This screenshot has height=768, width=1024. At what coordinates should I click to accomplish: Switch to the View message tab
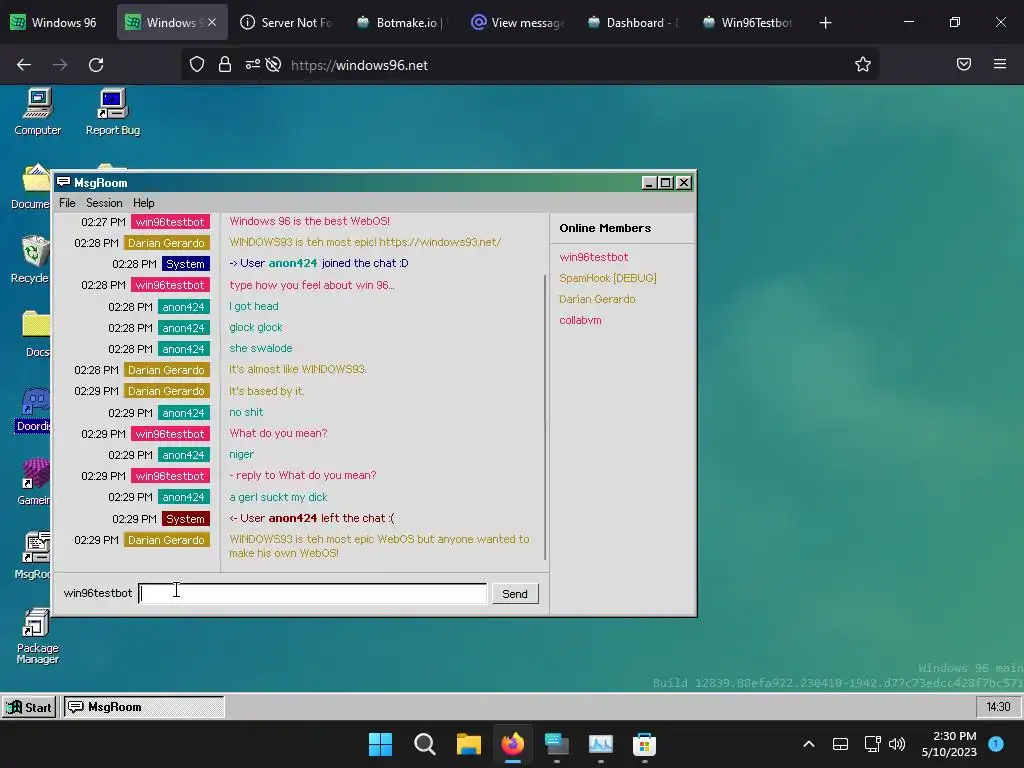(x=518, y=23)
